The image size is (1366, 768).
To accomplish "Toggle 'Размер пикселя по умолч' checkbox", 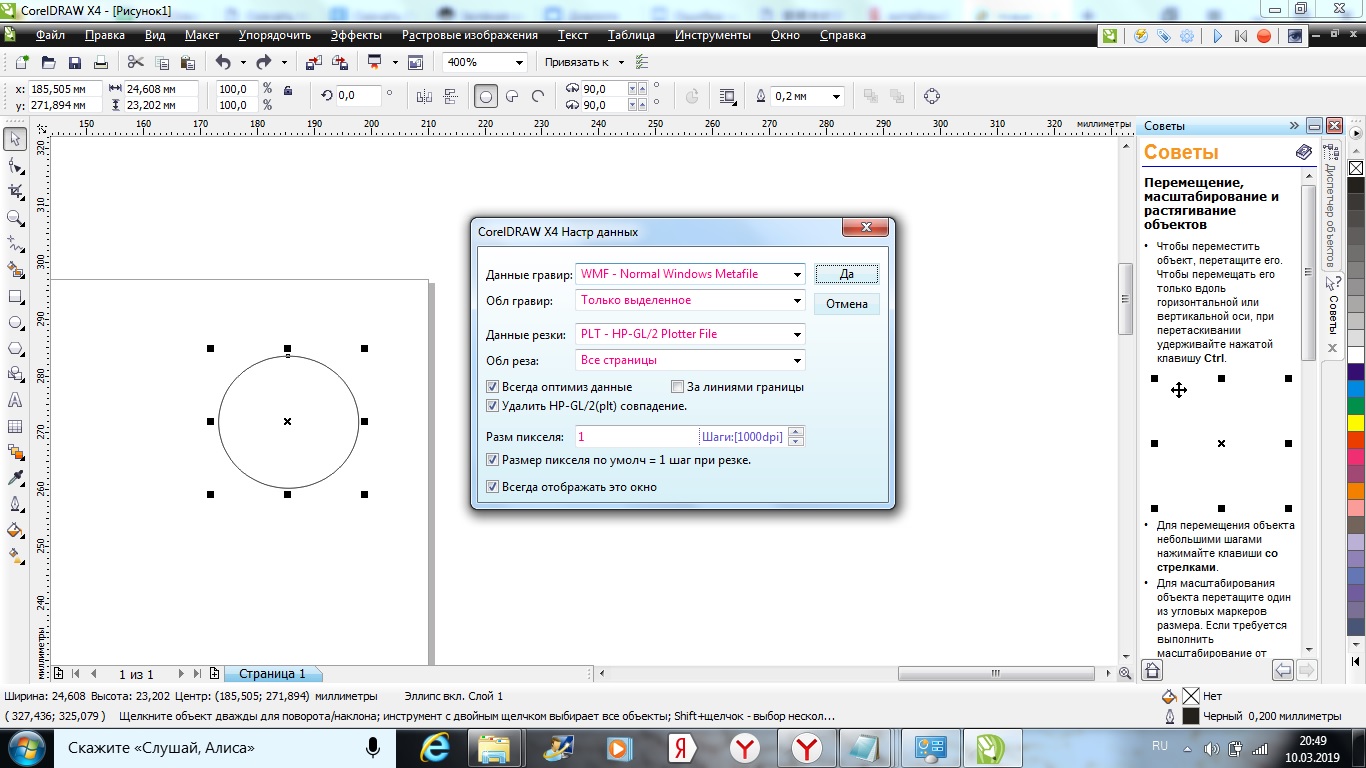I will pyautogui.click(x=492, y=460).
